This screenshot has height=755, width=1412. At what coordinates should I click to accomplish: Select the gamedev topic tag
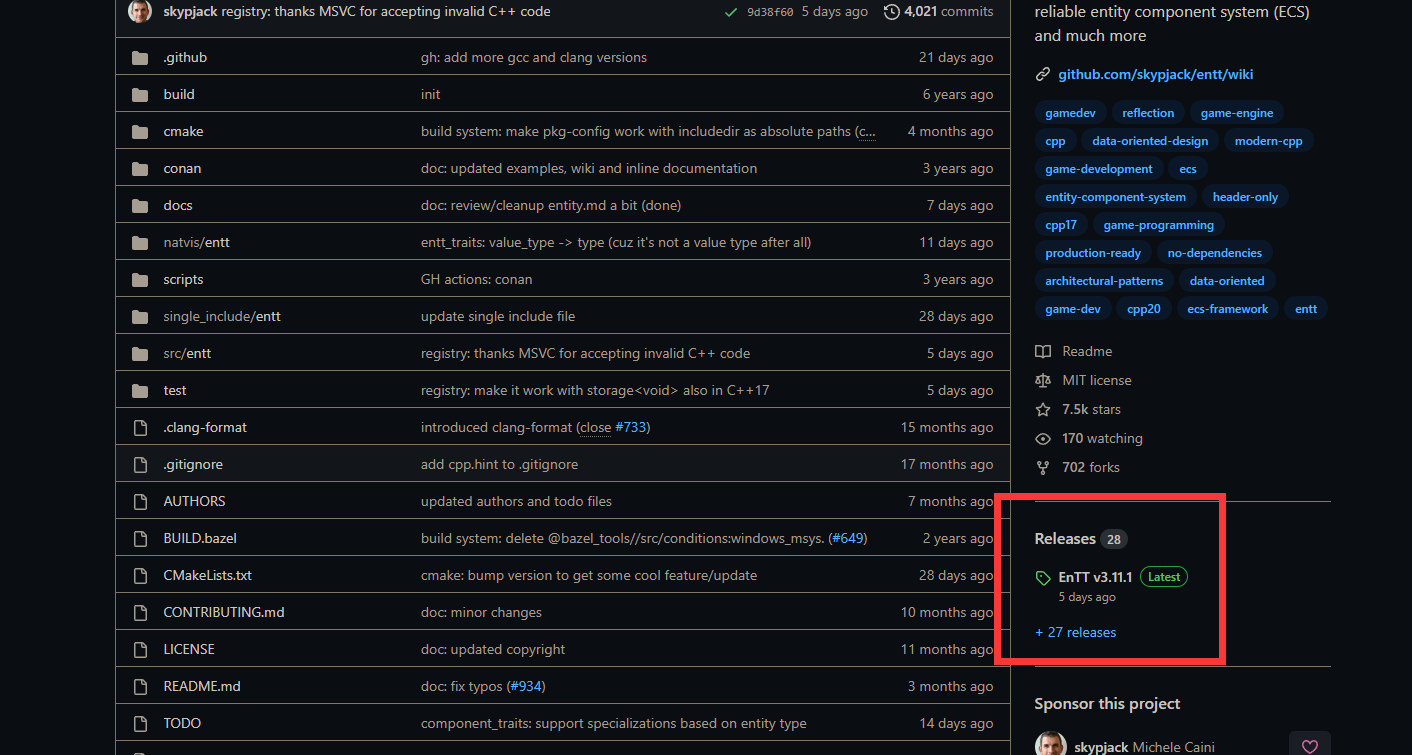1069,113
